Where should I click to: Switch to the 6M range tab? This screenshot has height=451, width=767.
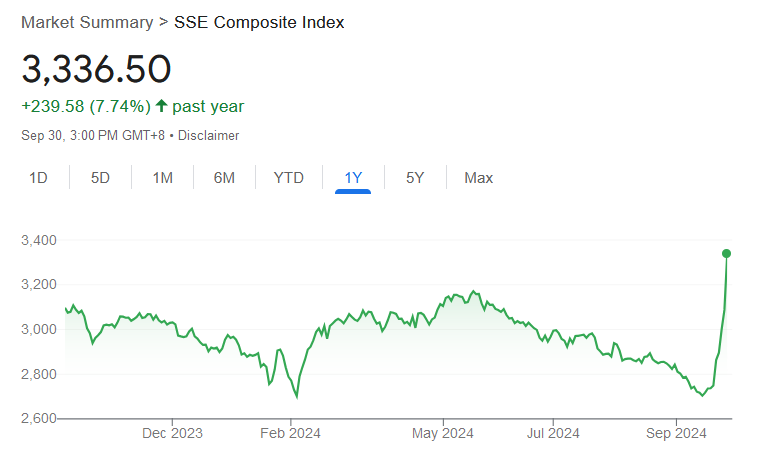pos(224,178)
